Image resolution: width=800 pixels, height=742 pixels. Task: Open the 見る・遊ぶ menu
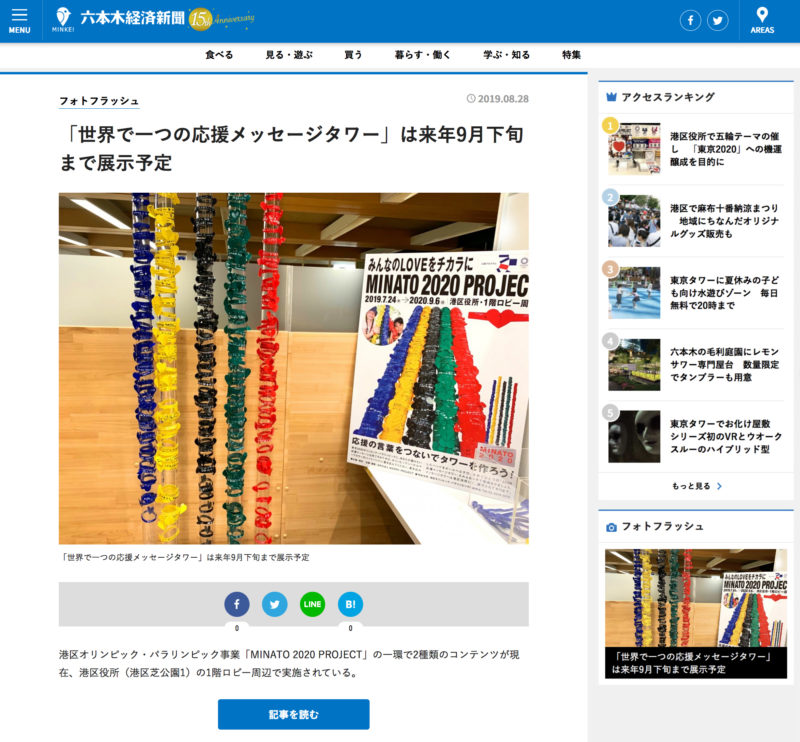pyautogui.click(x=289, y=55)
